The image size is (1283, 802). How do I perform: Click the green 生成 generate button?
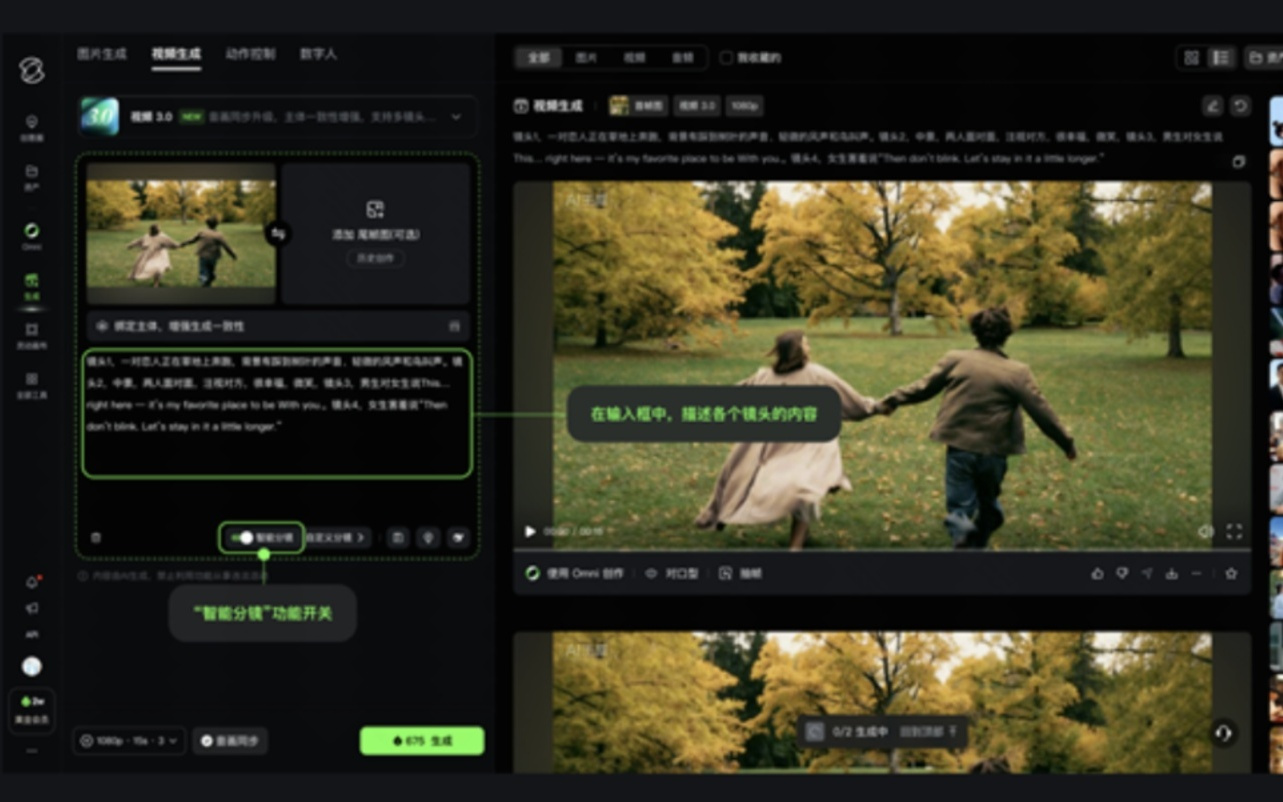422,741
